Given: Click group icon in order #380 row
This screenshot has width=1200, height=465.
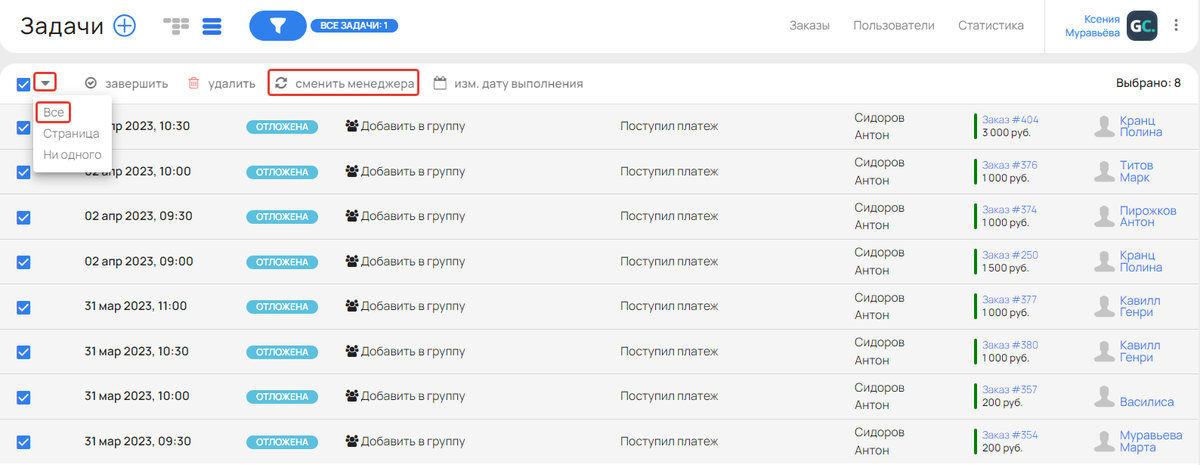Looking at the screenshot, I should click(351, 351).
